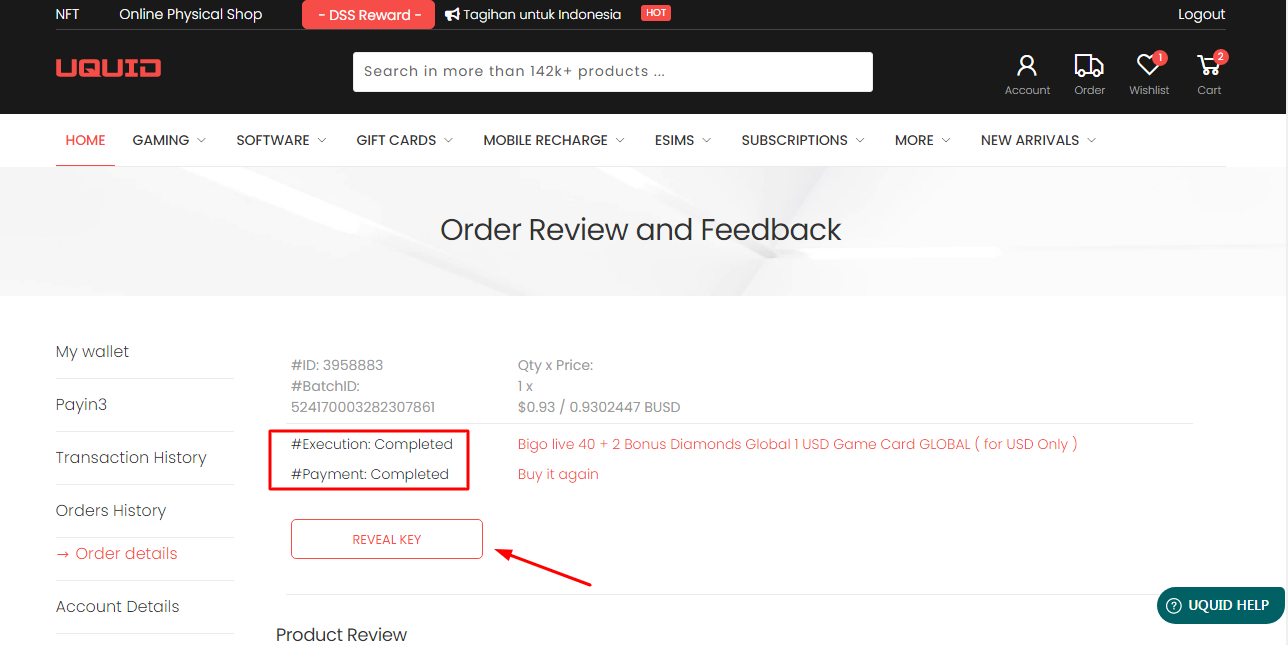Expand the MORE menu chevron

pyautogui.click(x=946, y=140)
